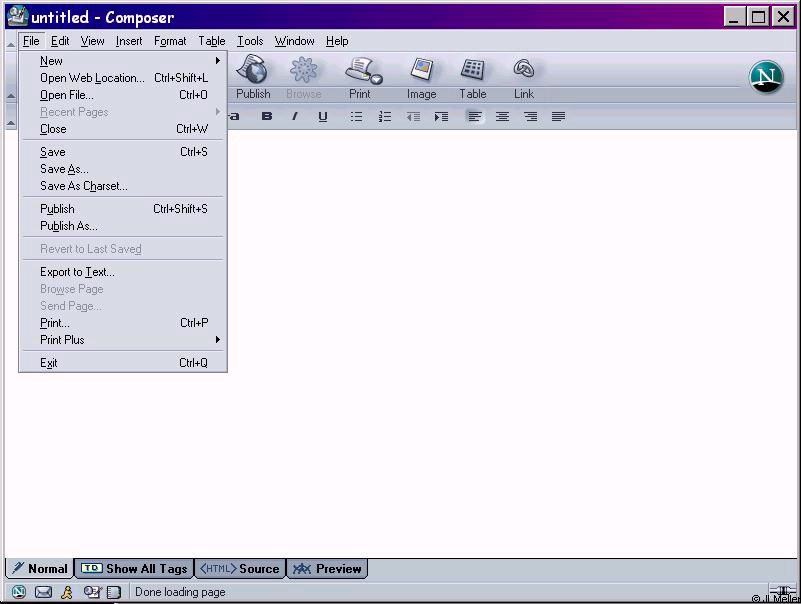Open the Tools menu
The width and height of the screenshot is (801, 604).
coord(250,41)
